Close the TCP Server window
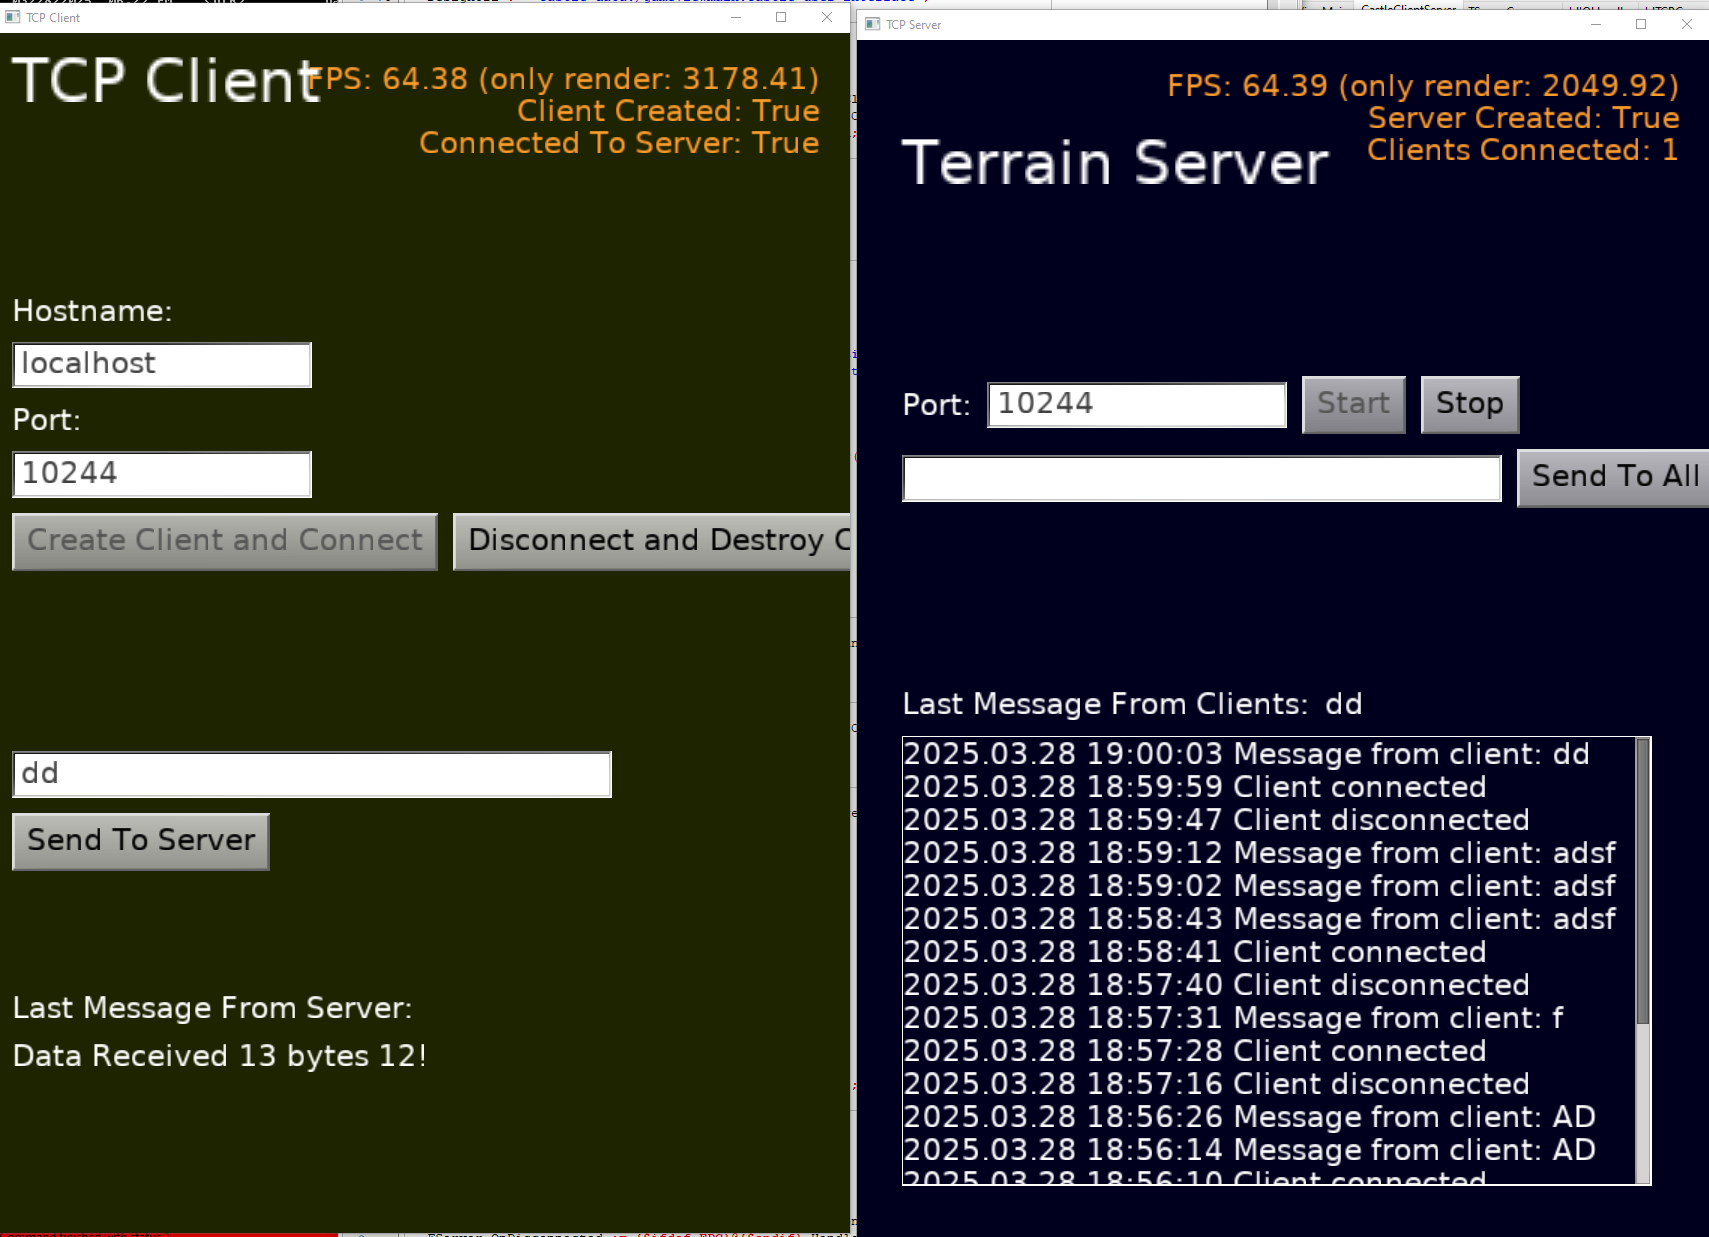1709x1237 pixels. tap(1687, 24)
